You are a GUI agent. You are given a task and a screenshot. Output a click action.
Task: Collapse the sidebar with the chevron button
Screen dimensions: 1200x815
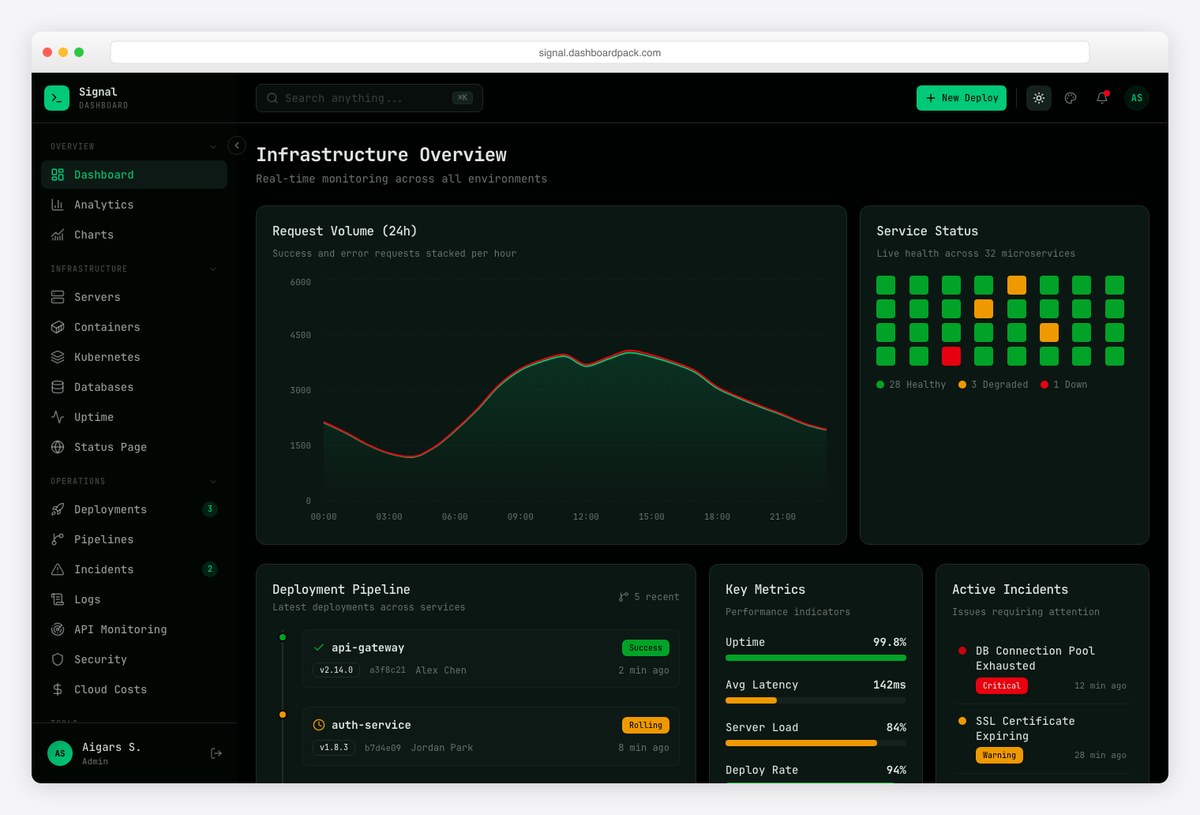point(237,145)
